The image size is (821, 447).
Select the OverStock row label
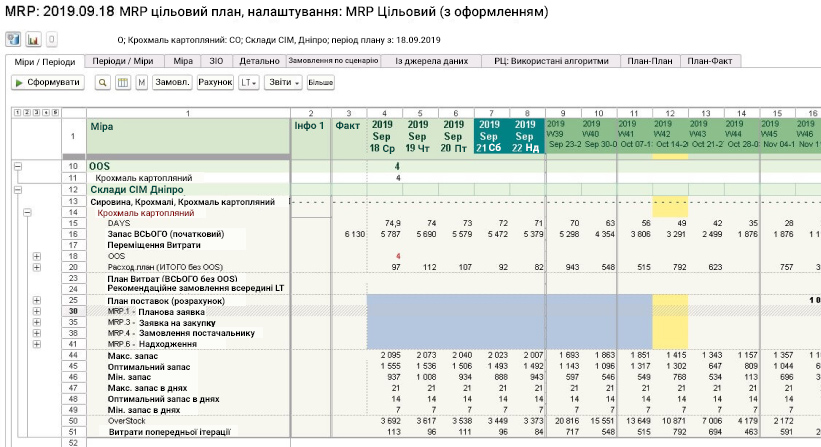pos(127,421)
